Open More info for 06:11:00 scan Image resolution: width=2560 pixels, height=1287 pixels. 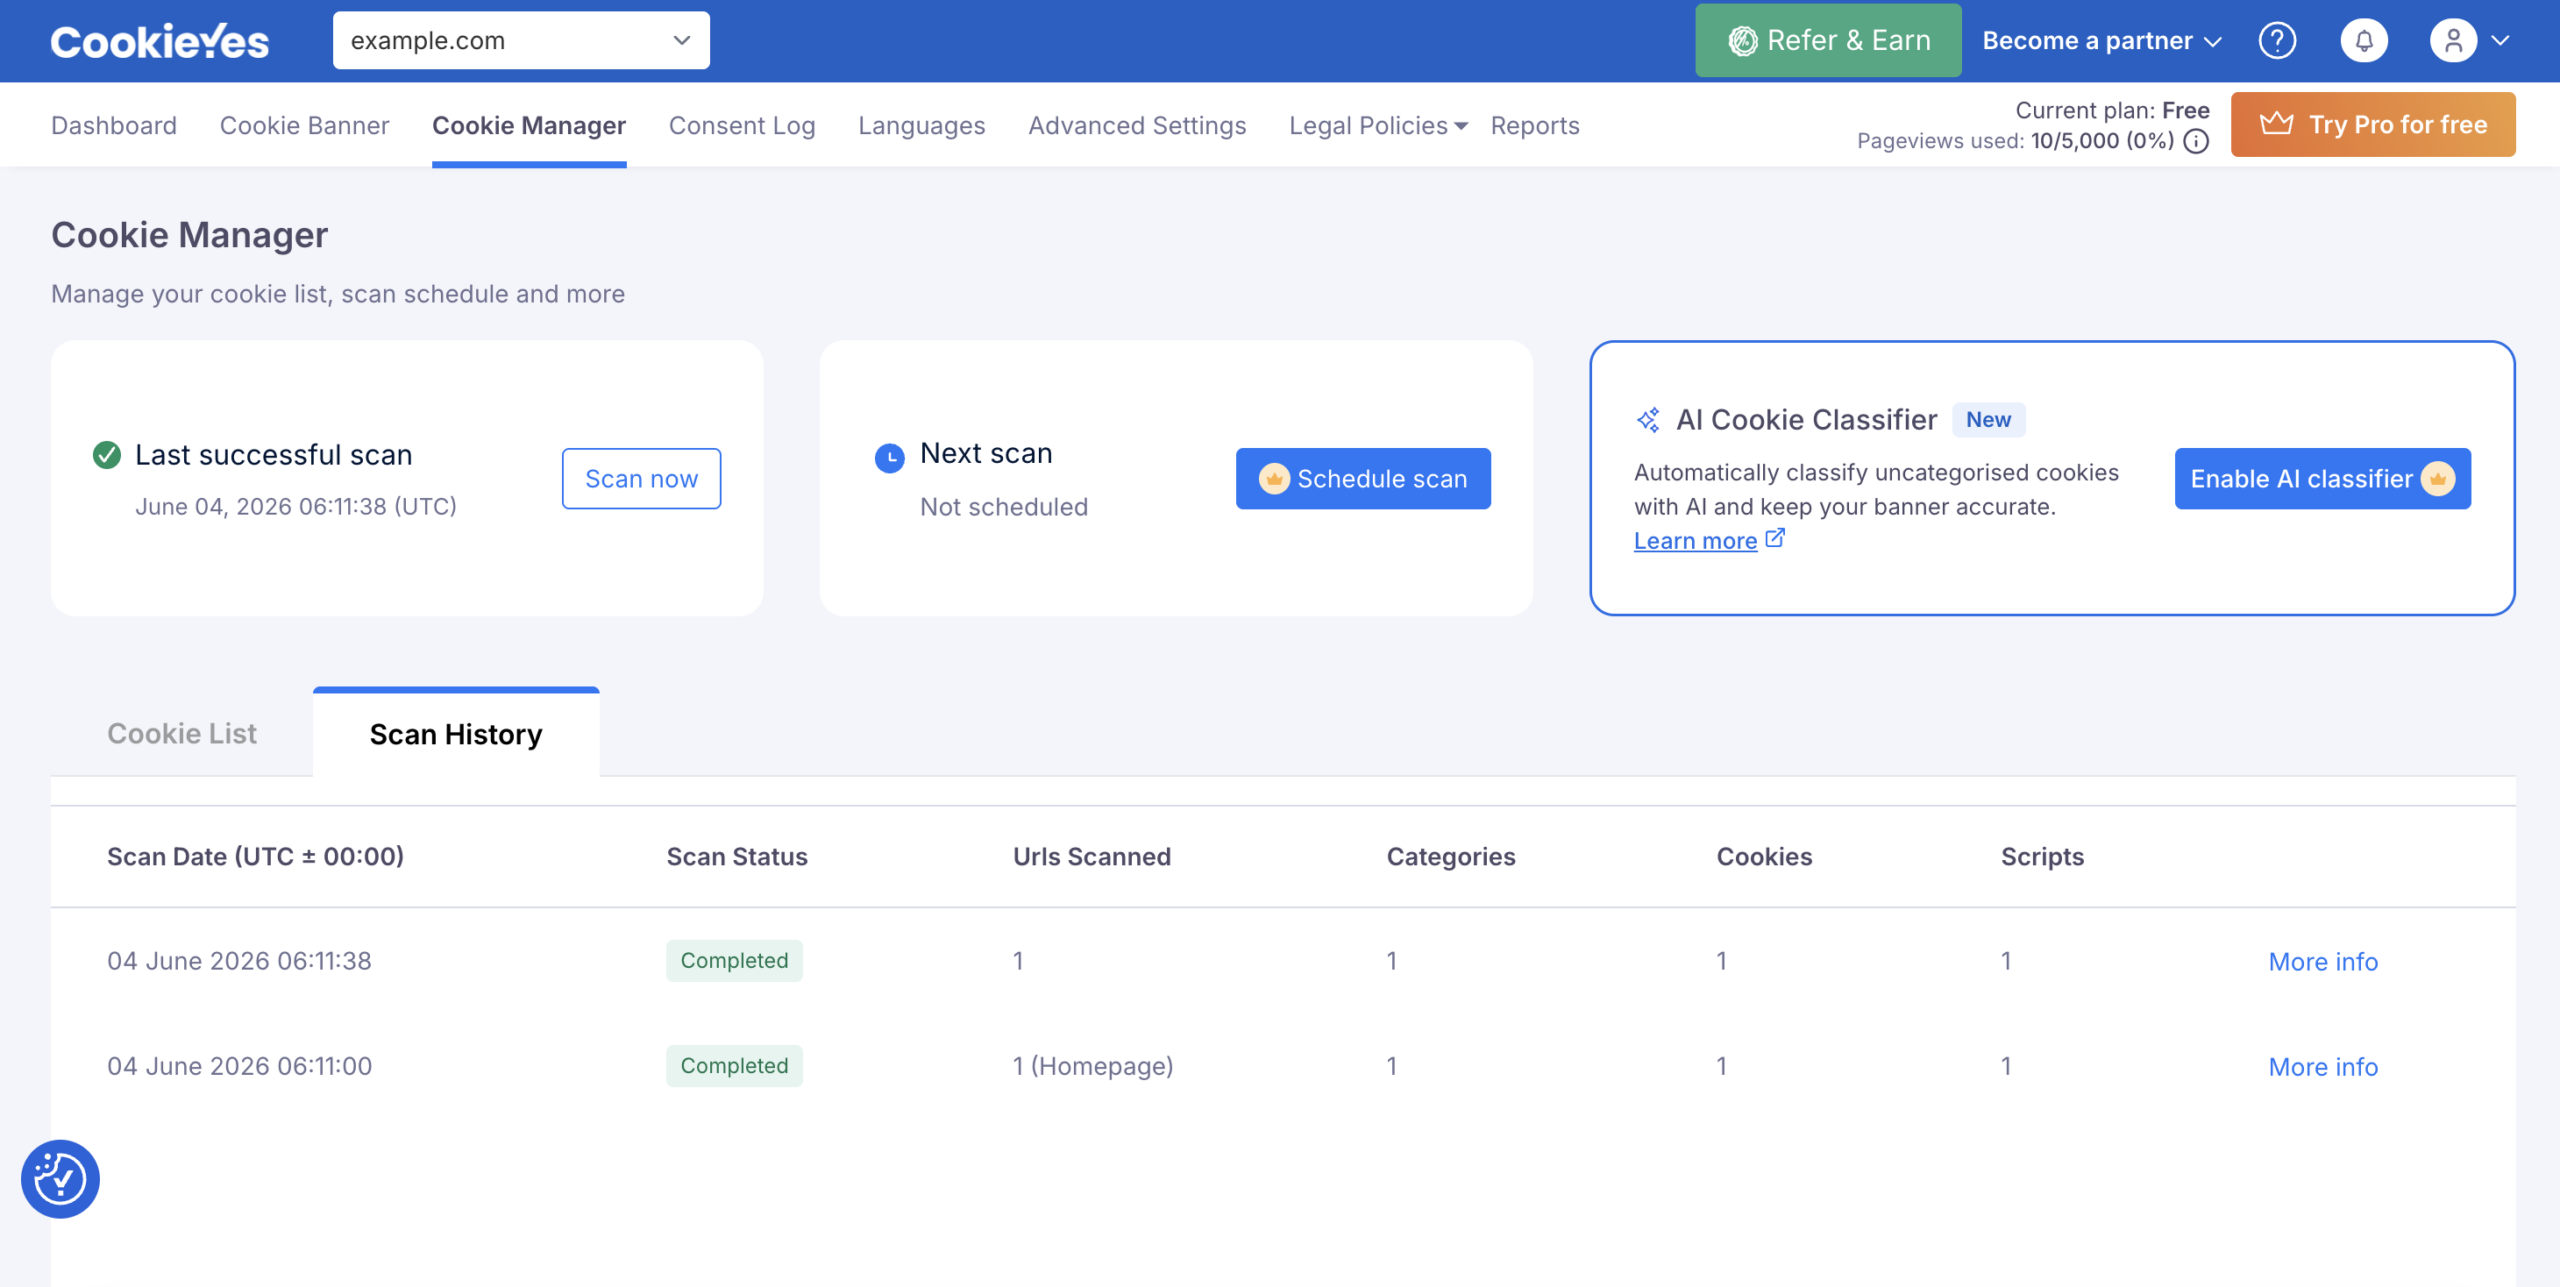(x=2323, y=1067)
